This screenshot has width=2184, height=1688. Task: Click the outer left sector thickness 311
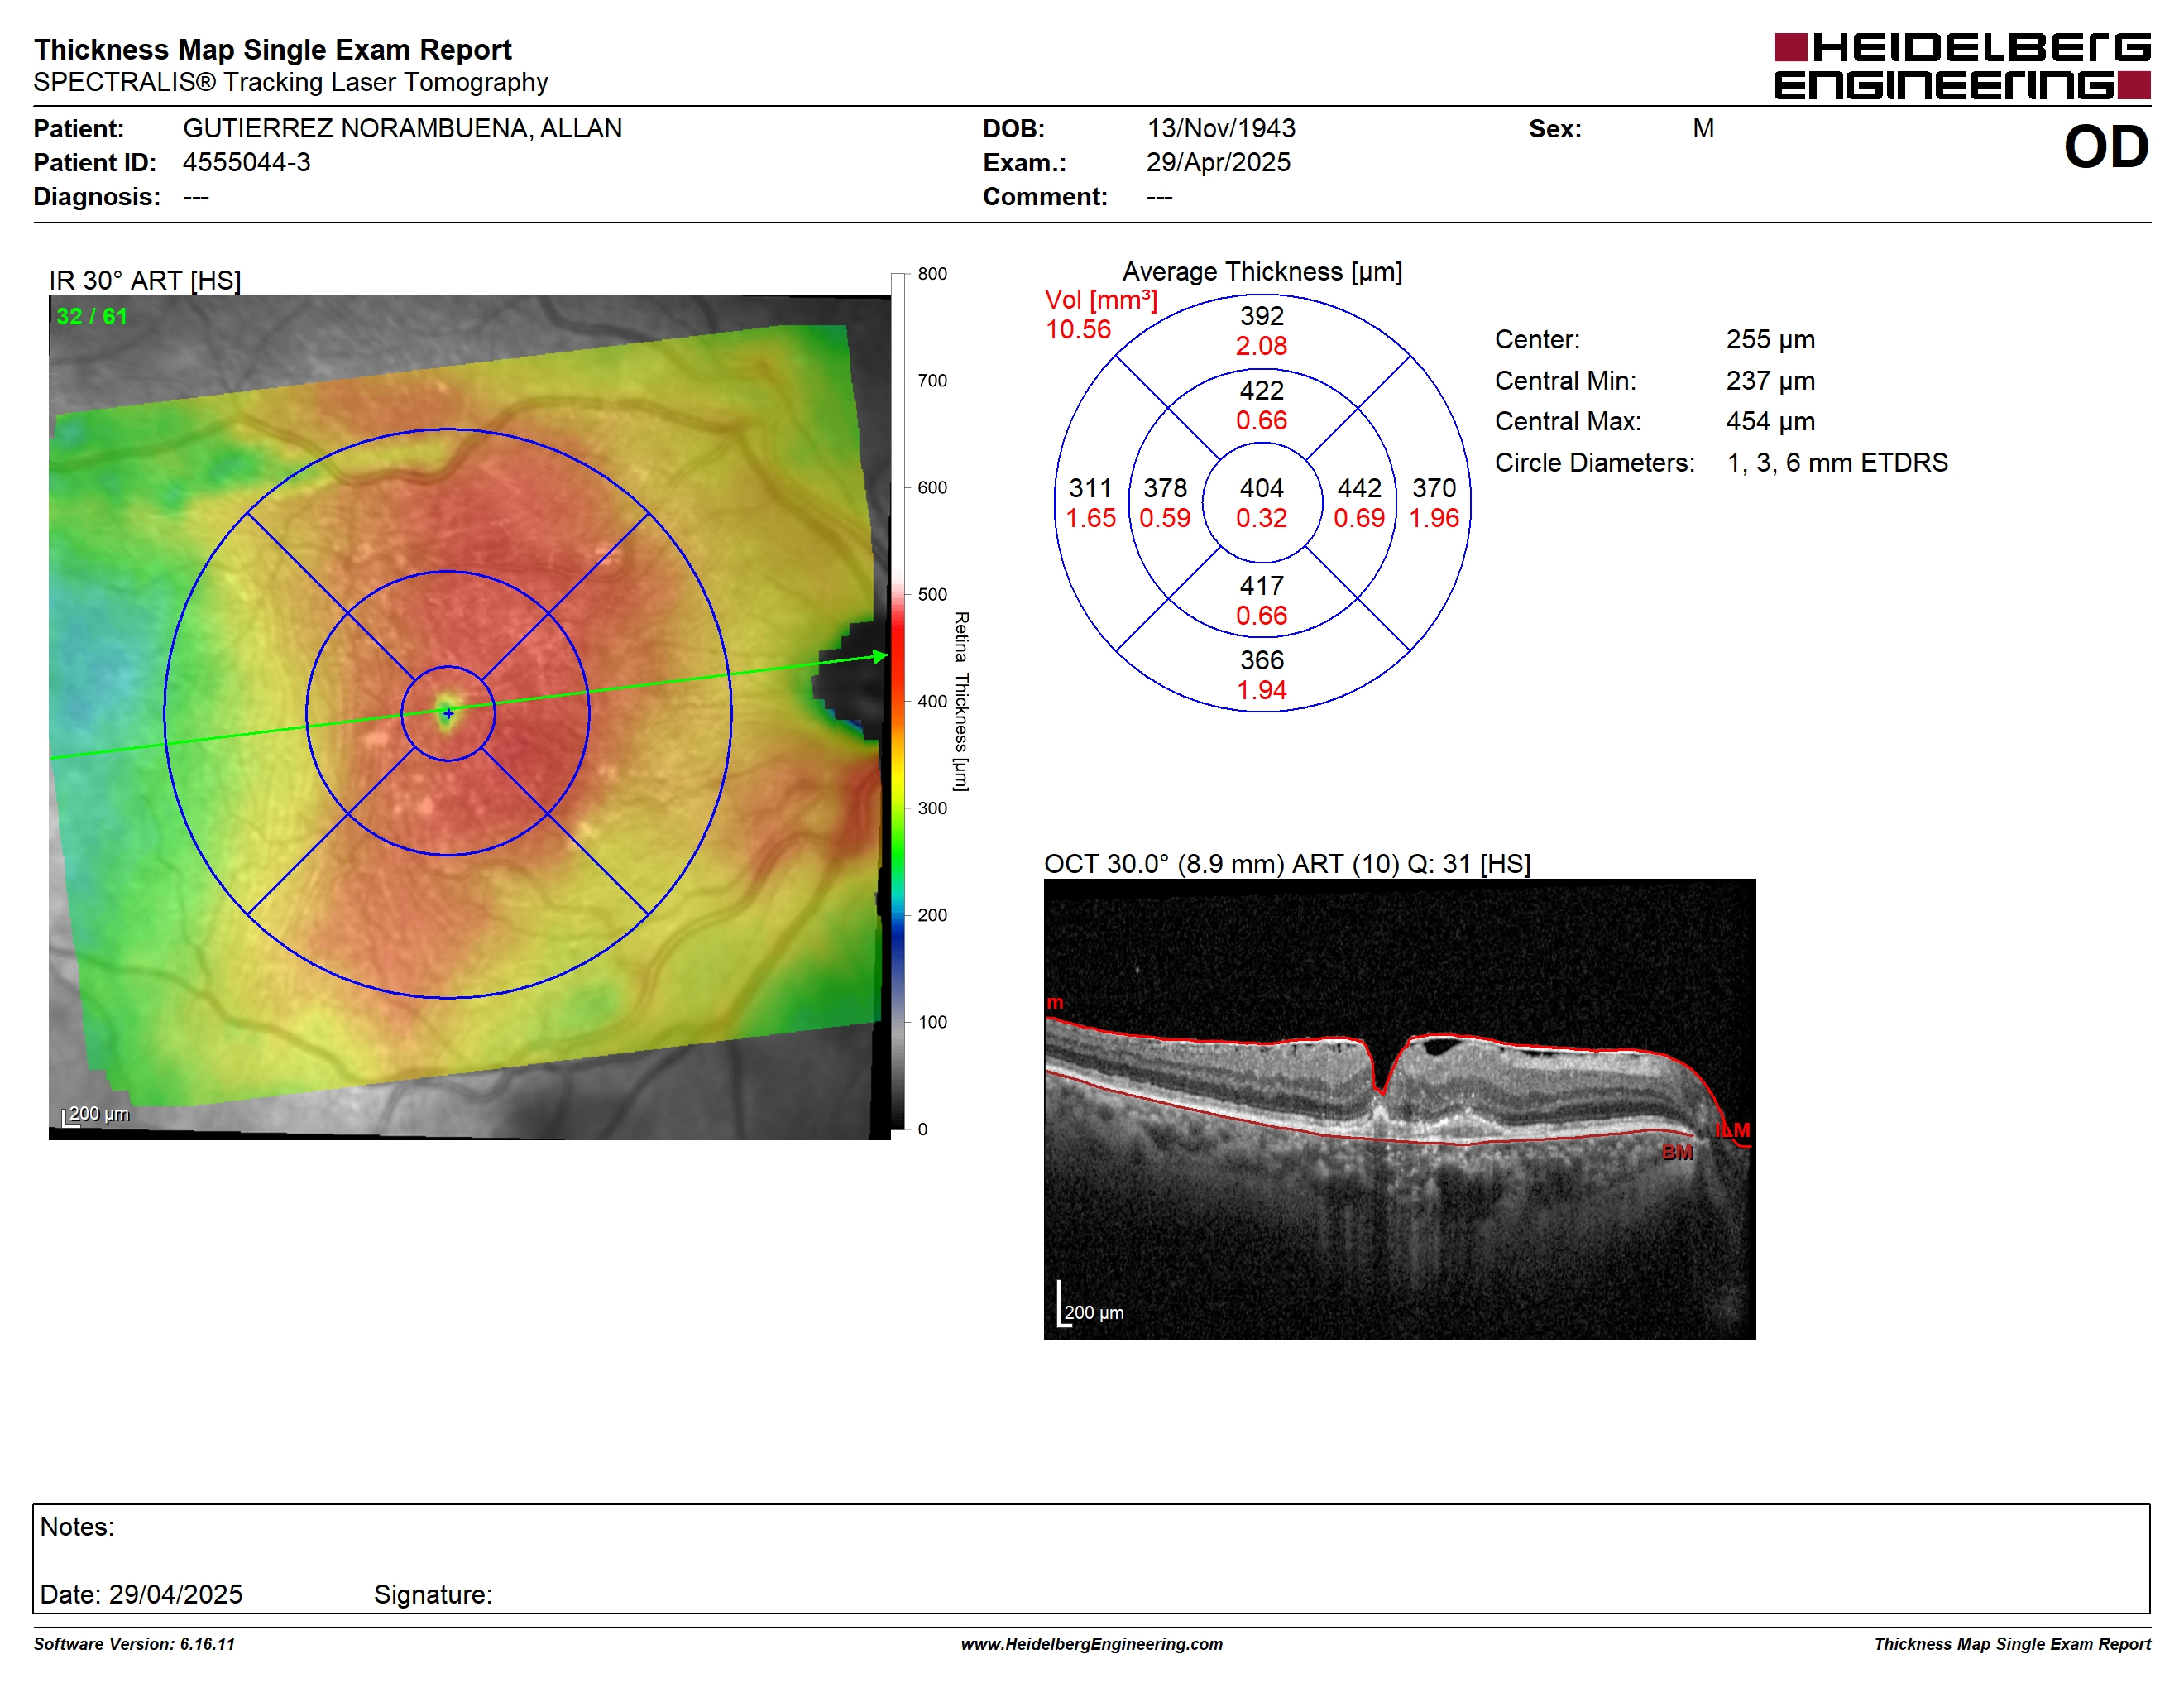click(x=1090, y=488)
